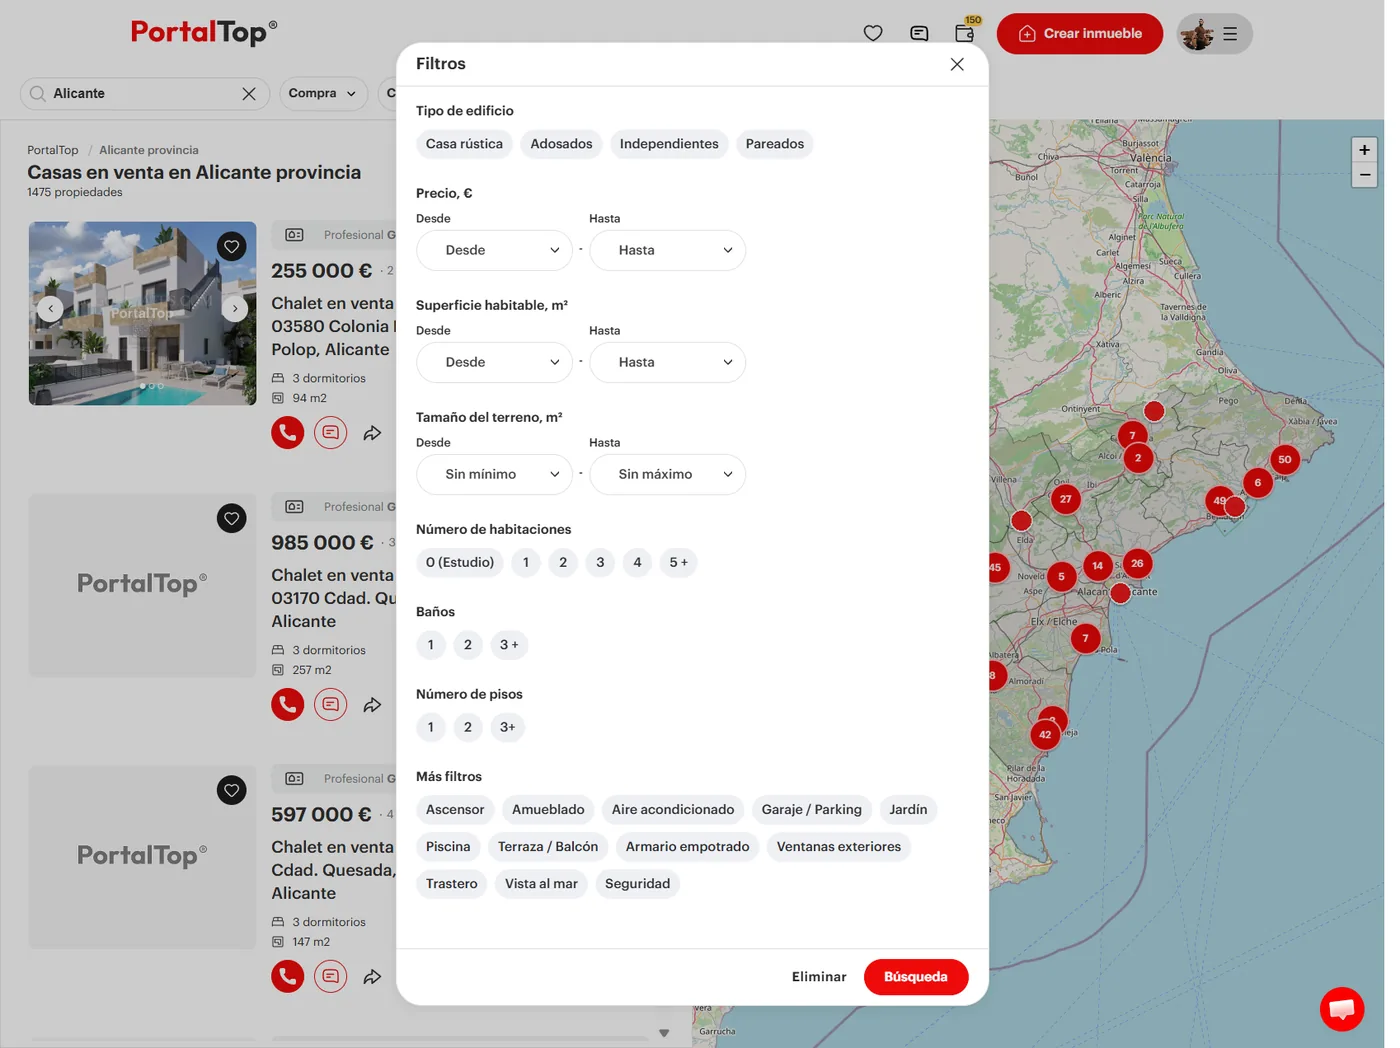Click the Búsqueda button
This screenshot has height=1048, width=1400.
pyautogui.click(x=916, y=977)
